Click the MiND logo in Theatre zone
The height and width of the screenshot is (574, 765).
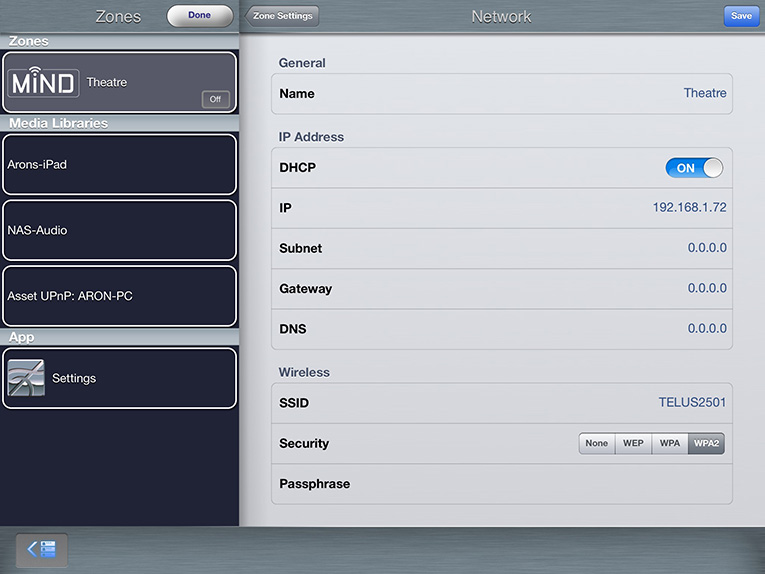43,82
